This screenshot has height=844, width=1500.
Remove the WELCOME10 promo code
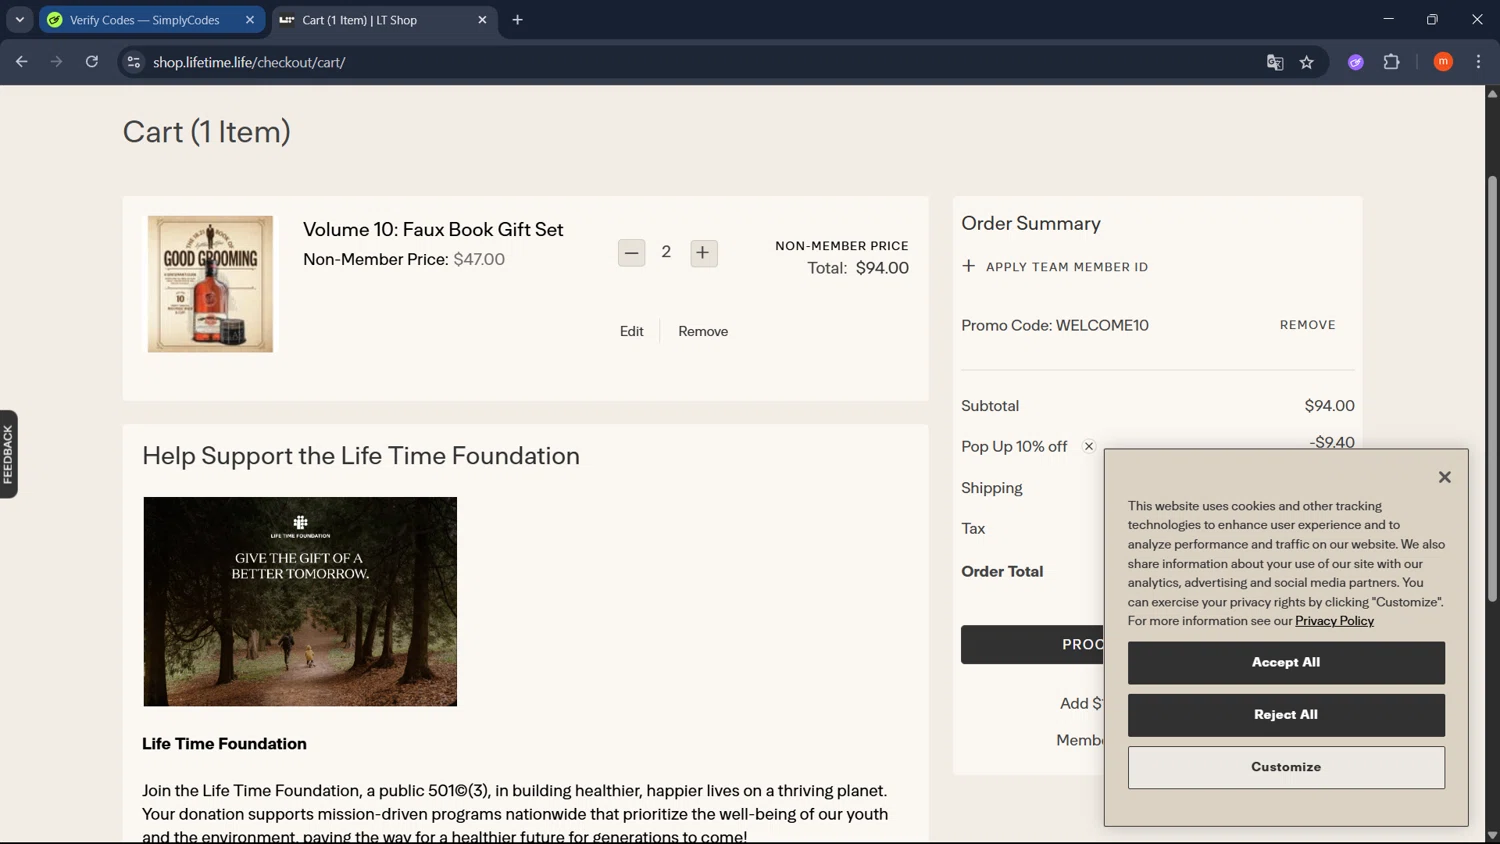[1307, 325]
